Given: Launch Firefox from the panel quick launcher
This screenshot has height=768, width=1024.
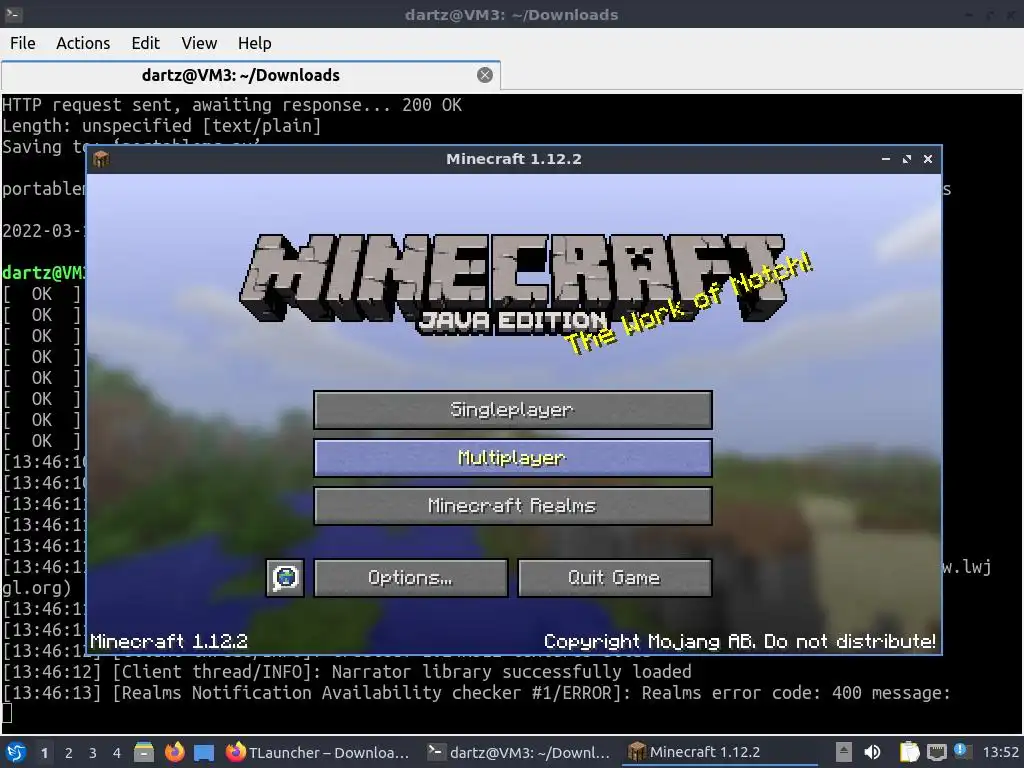Looking at the screenshot, I should click(x=174, y=752).
